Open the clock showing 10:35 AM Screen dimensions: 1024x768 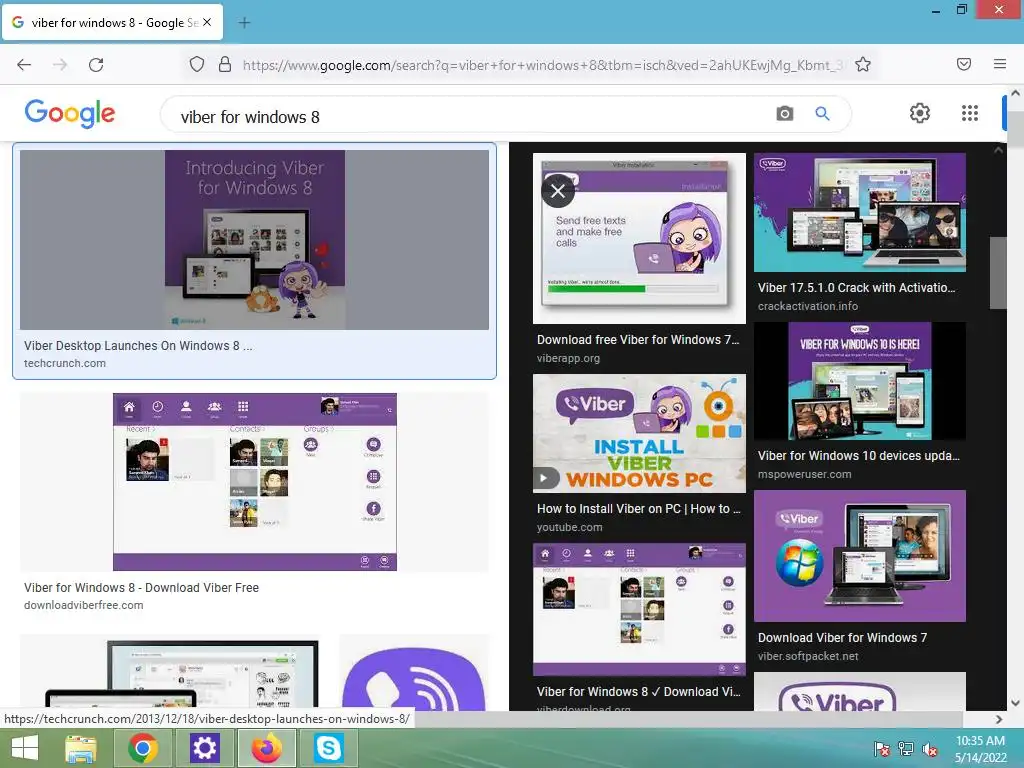(x=980, y=748)
